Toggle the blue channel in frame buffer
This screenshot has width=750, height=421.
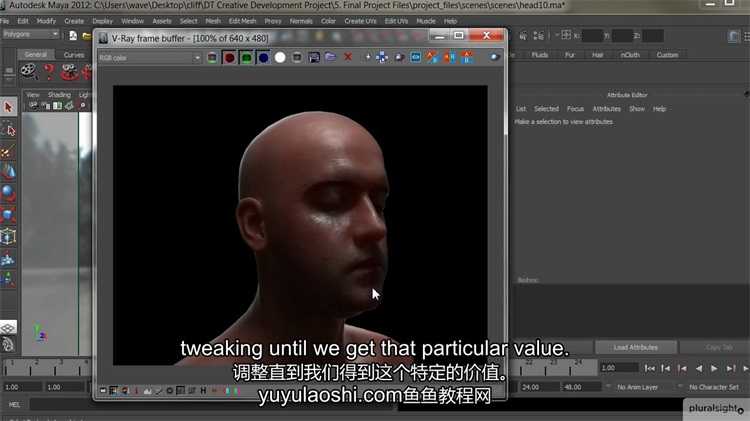[x=263, y=58]
